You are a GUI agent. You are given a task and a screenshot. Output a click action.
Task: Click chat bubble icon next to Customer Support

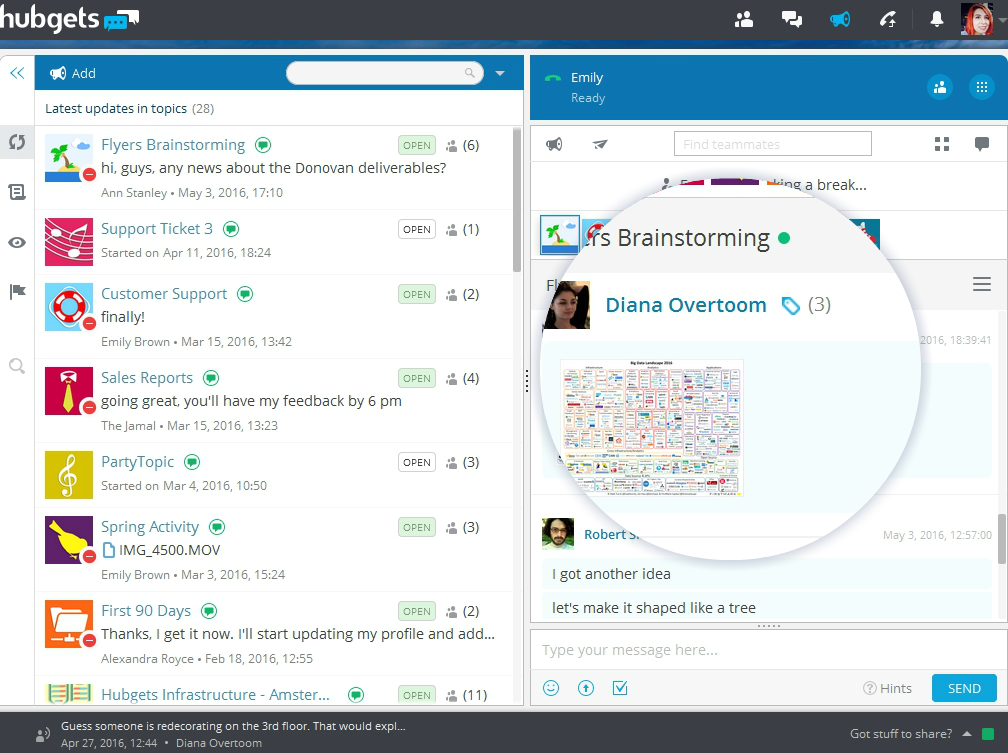tap(245, 295)
